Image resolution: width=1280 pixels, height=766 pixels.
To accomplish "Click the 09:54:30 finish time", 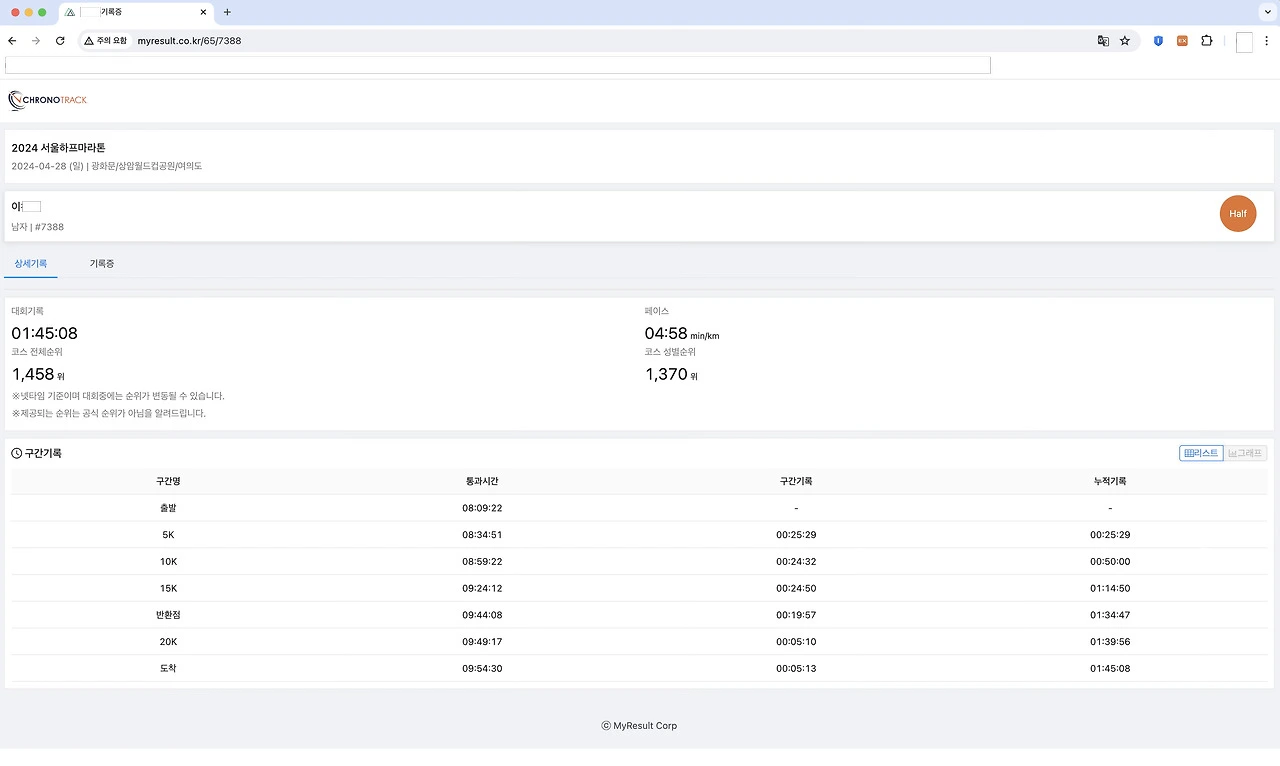I will (x=482, y=668).
